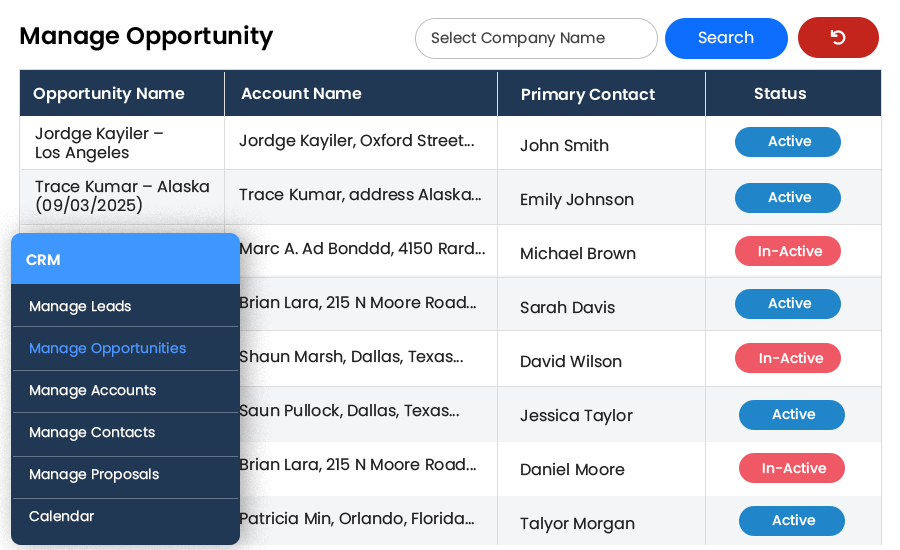The image size is (900, 550).
Task: Click primary contact Michael Brown
Action: [578, 254]
